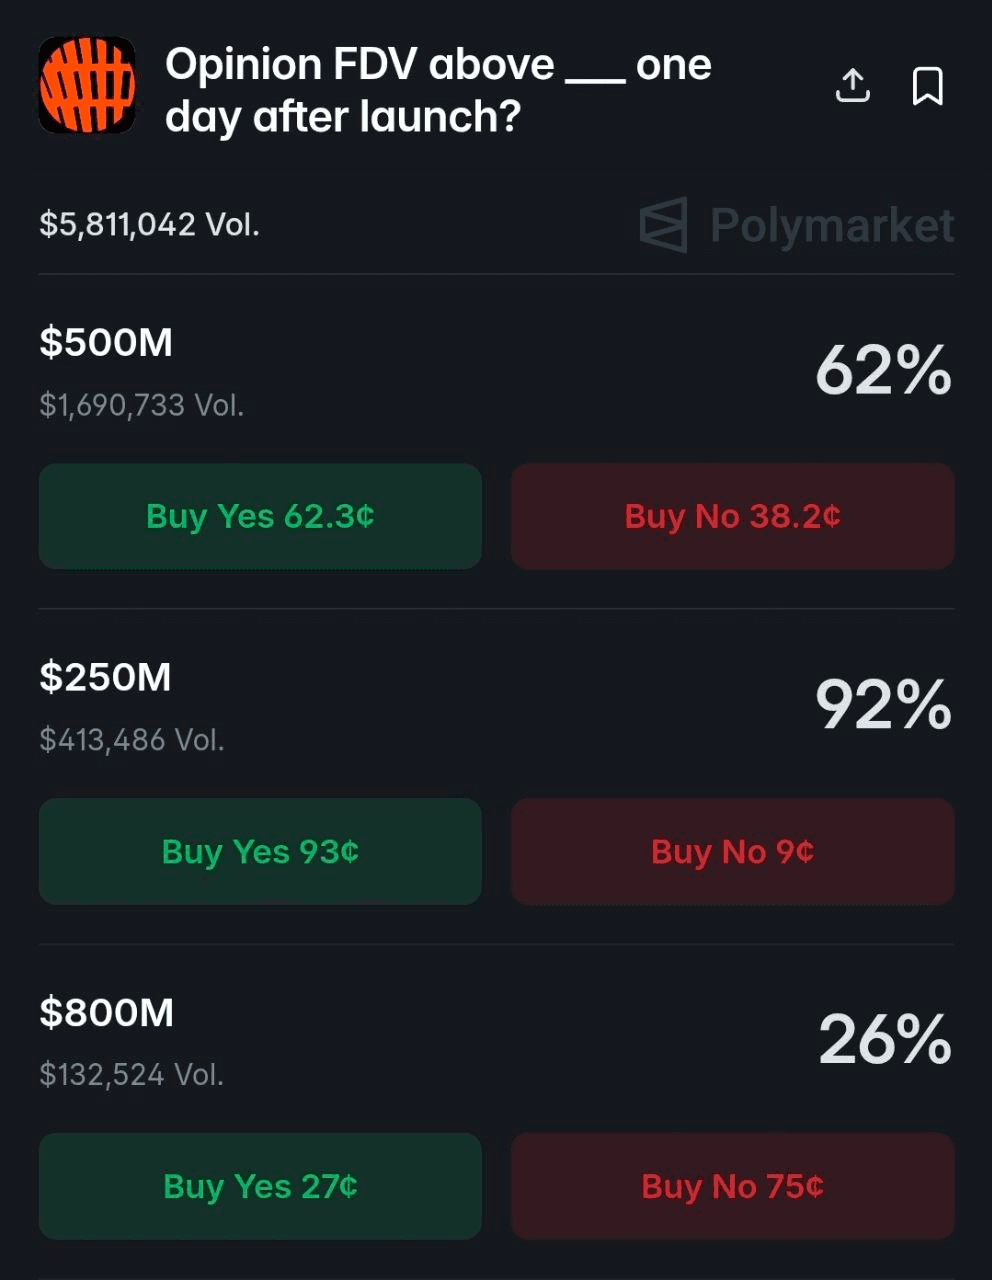Buy Yes at 27¢ for $800M

pos(260,1186)
